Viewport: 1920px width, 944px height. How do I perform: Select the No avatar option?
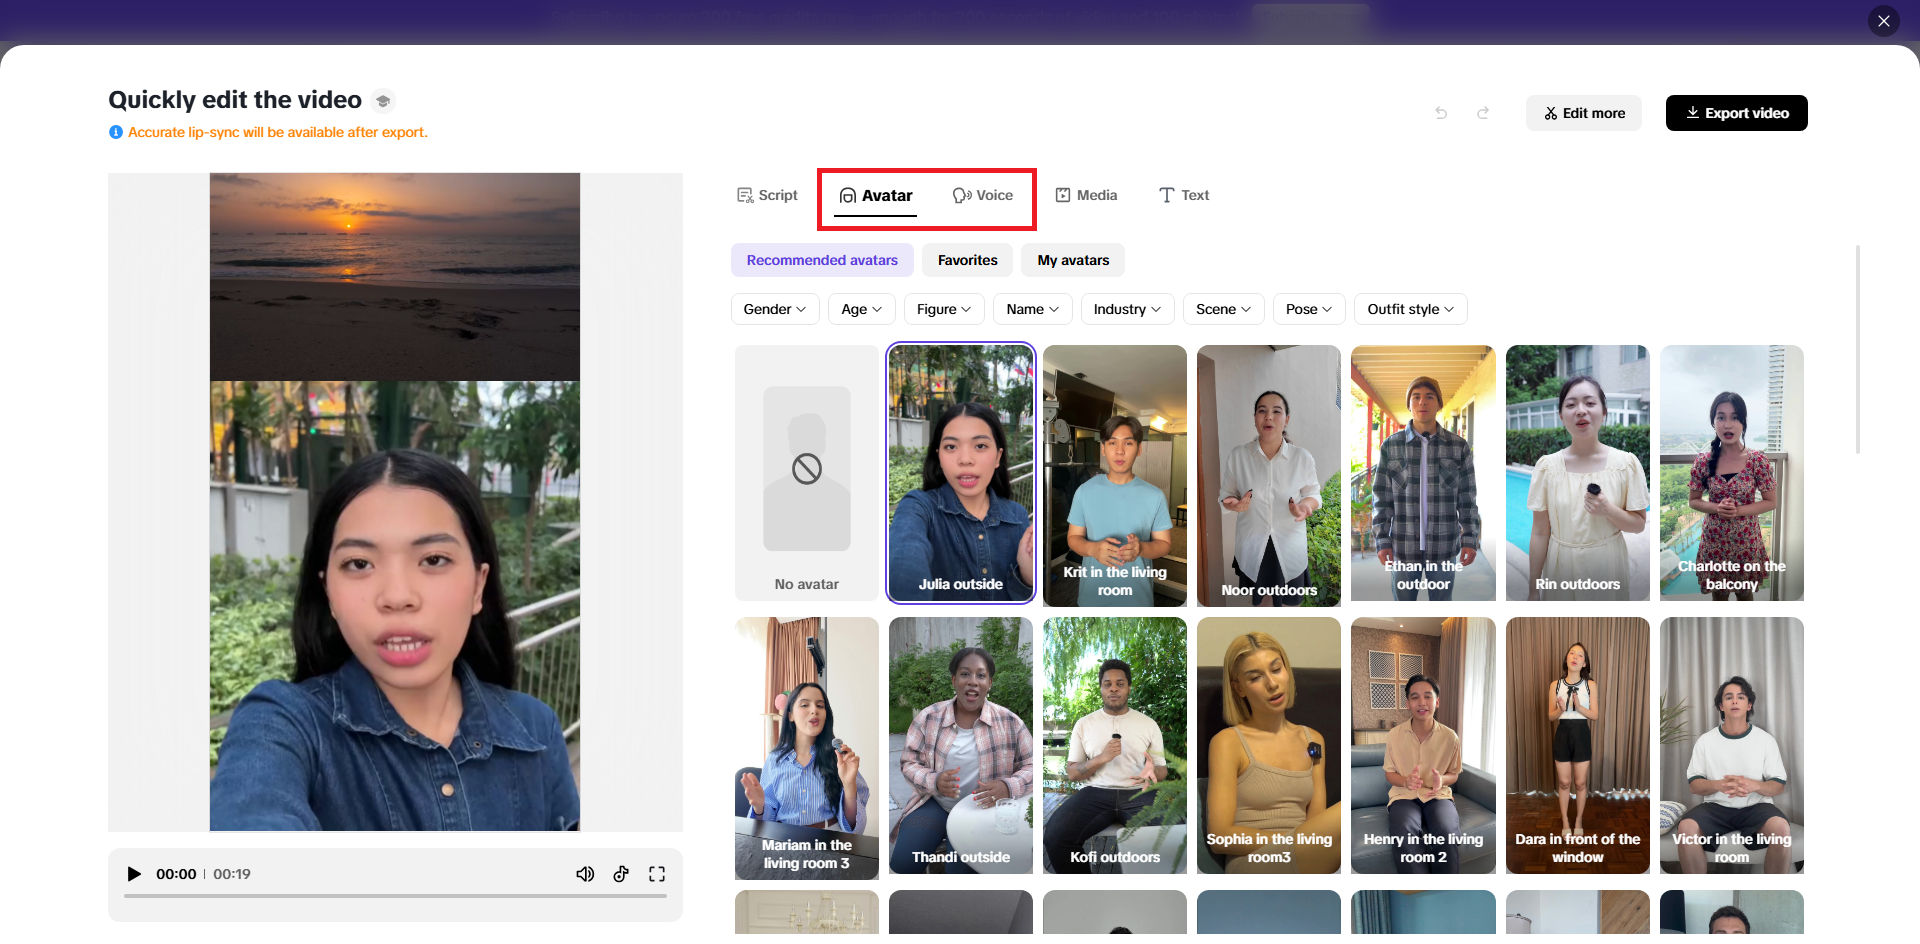[x=806, y=473]
